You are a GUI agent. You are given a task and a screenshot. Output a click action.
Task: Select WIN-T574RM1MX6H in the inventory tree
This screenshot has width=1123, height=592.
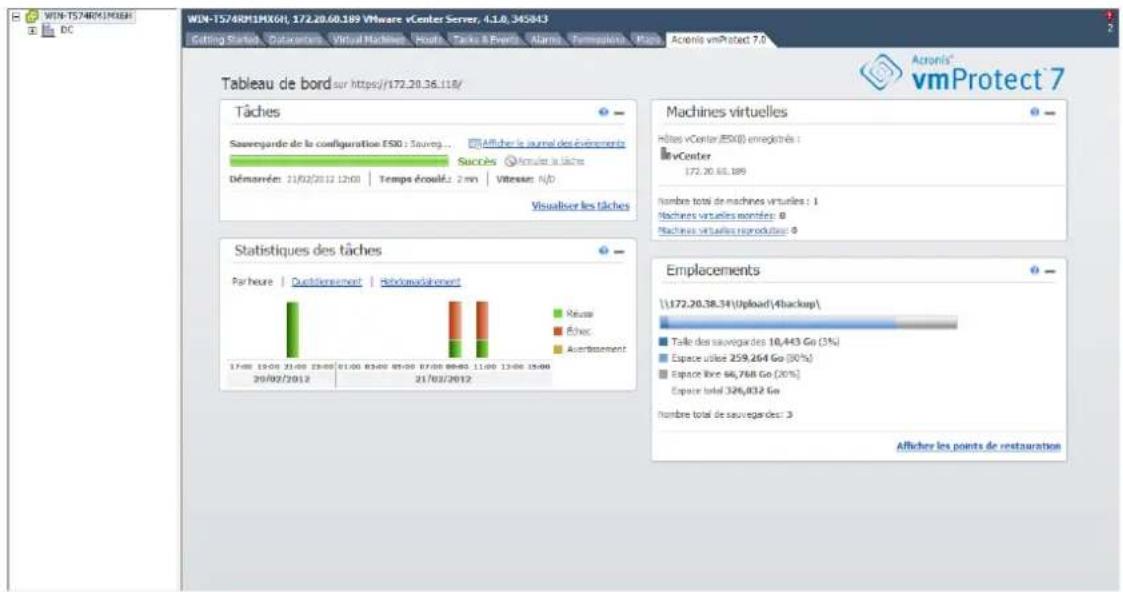(87, 16)
